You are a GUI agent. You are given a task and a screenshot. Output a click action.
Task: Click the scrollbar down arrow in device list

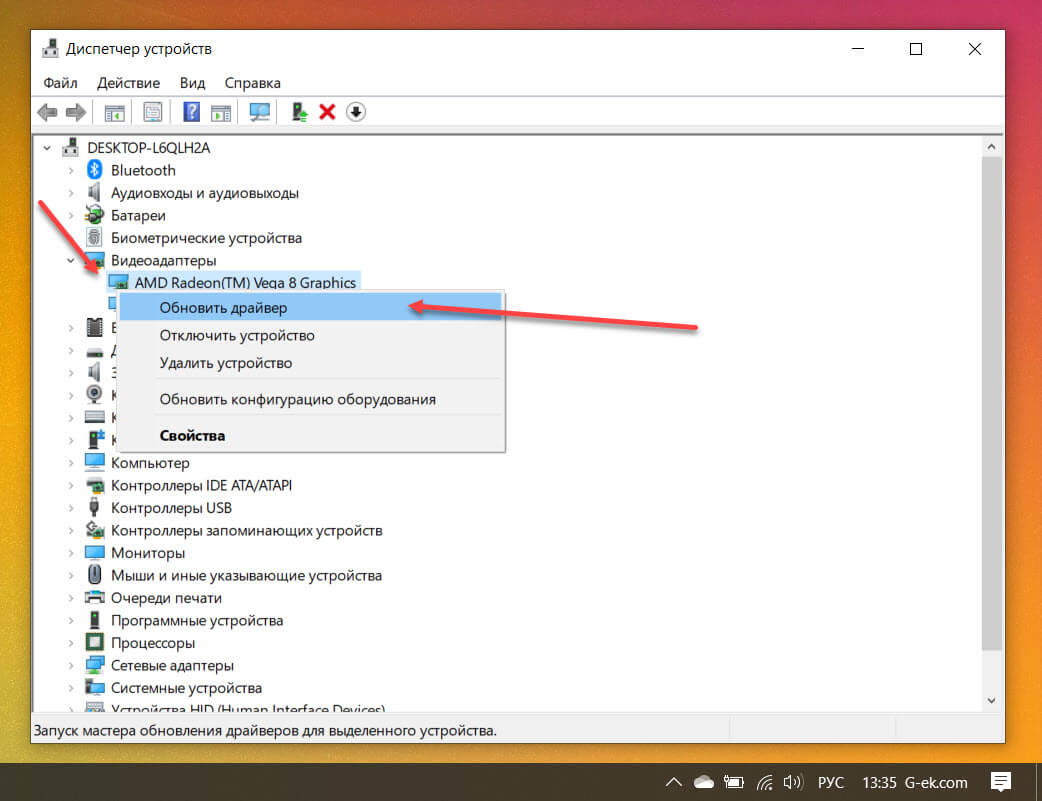click(991, 701)
